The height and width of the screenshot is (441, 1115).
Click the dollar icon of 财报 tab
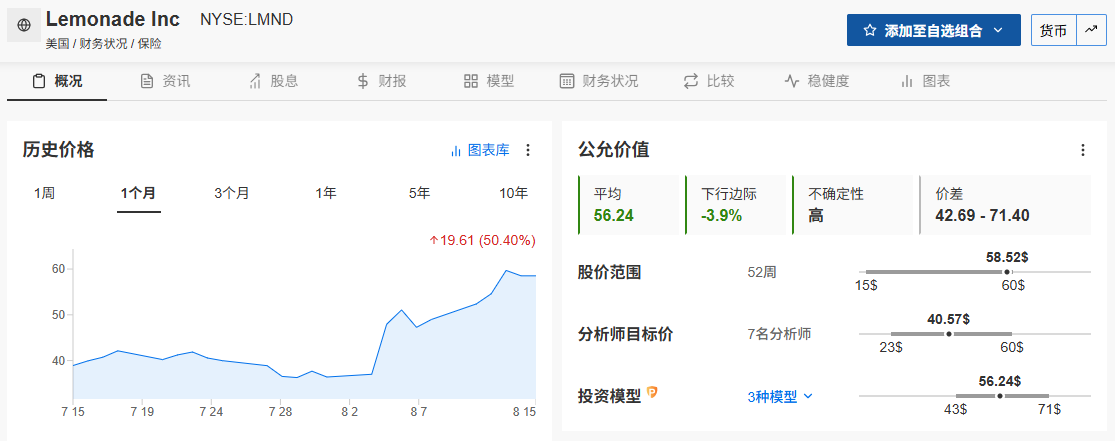363,81
